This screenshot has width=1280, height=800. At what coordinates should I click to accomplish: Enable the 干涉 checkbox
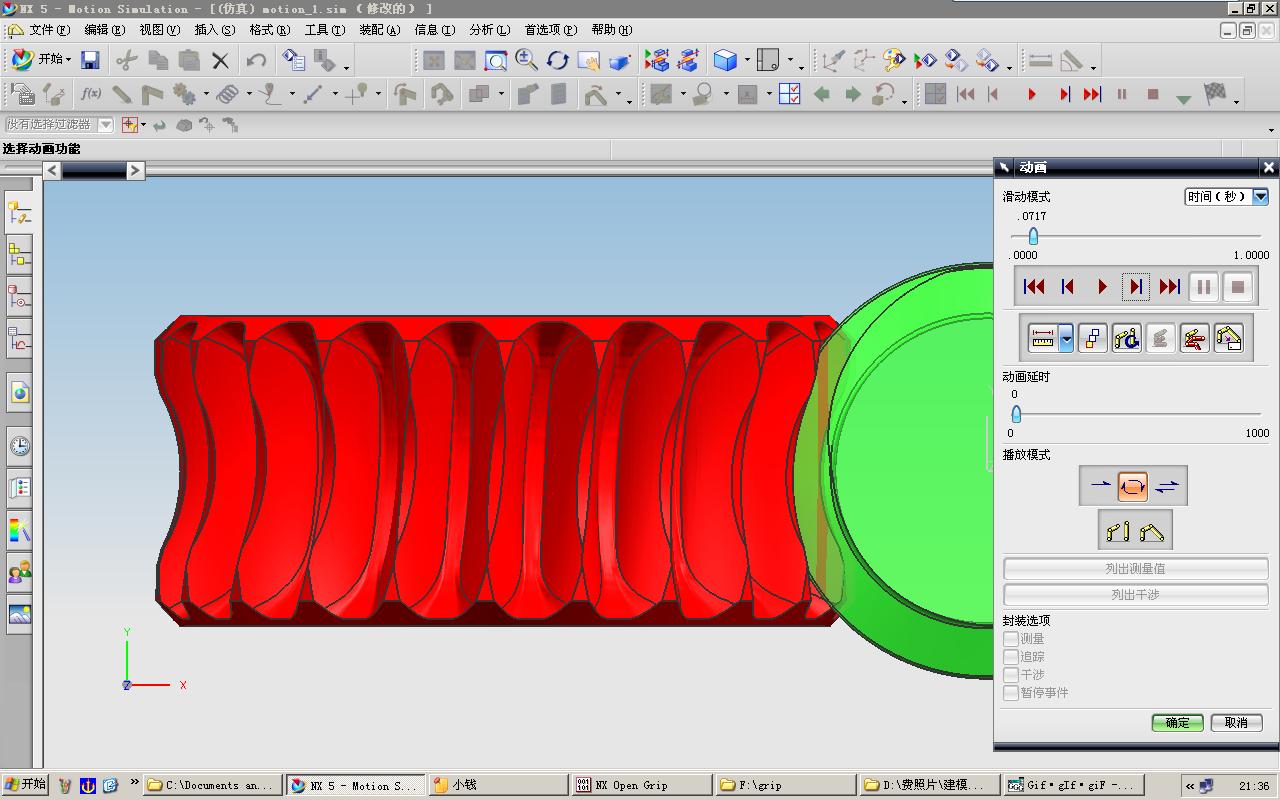1011,675
